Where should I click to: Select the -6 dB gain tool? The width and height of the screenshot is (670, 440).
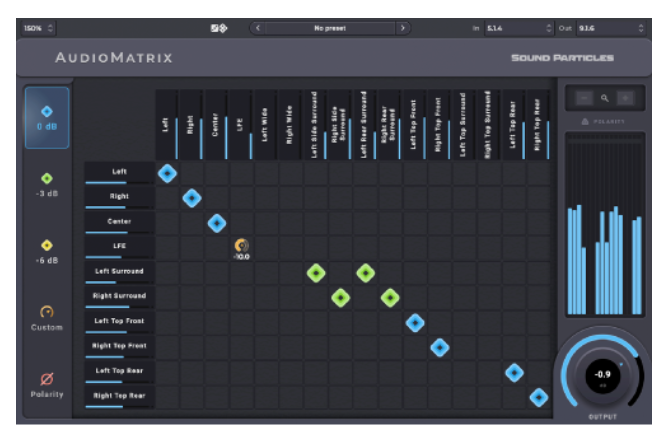pos(47,250)
